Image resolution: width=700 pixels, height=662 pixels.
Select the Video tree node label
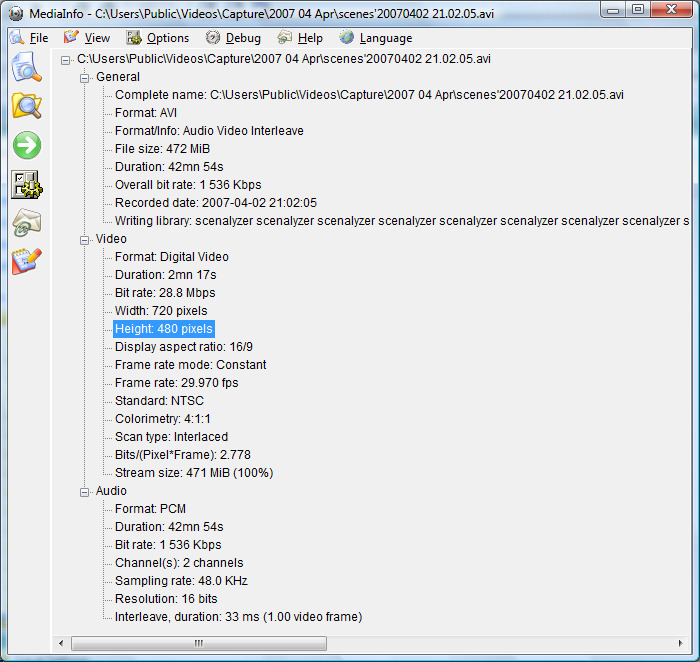pyautogui.click(x=111, y=239)
